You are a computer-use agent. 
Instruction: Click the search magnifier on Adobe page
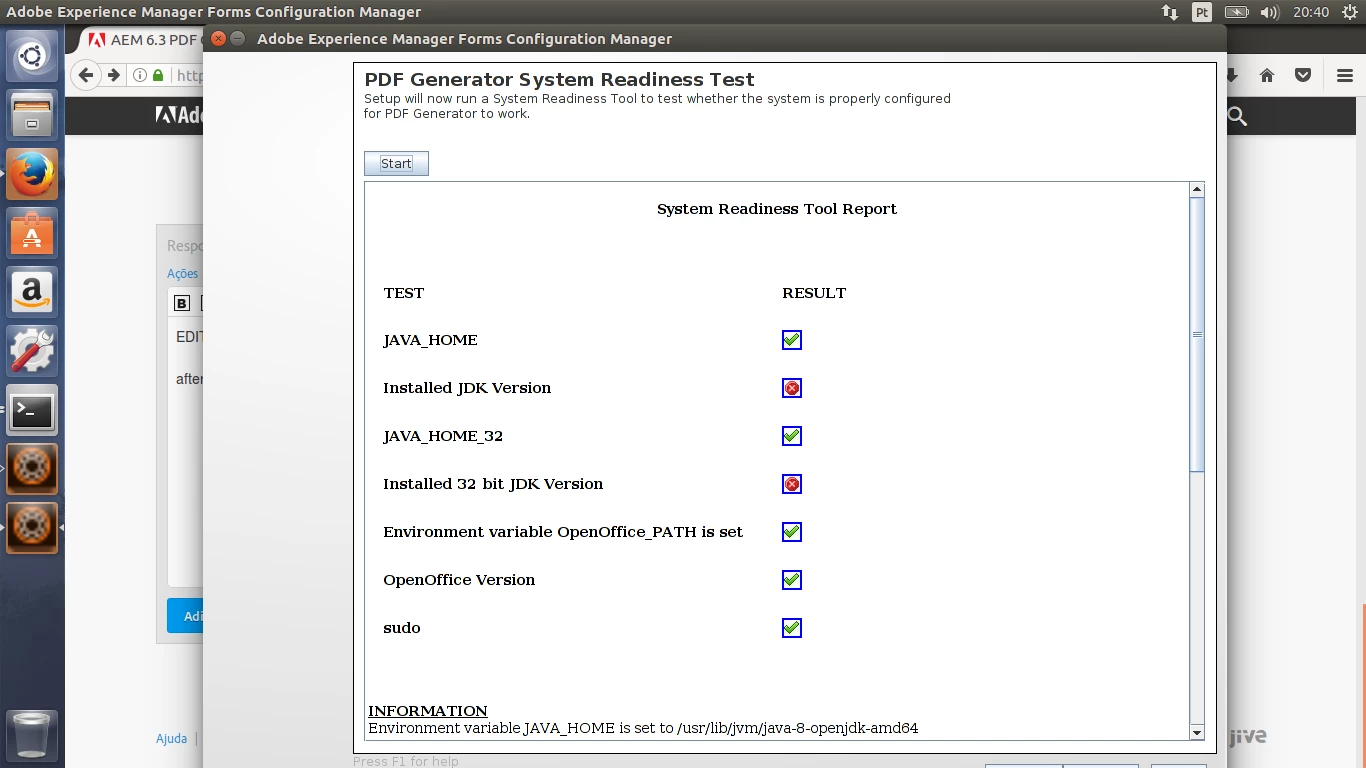click(1237, 116)
